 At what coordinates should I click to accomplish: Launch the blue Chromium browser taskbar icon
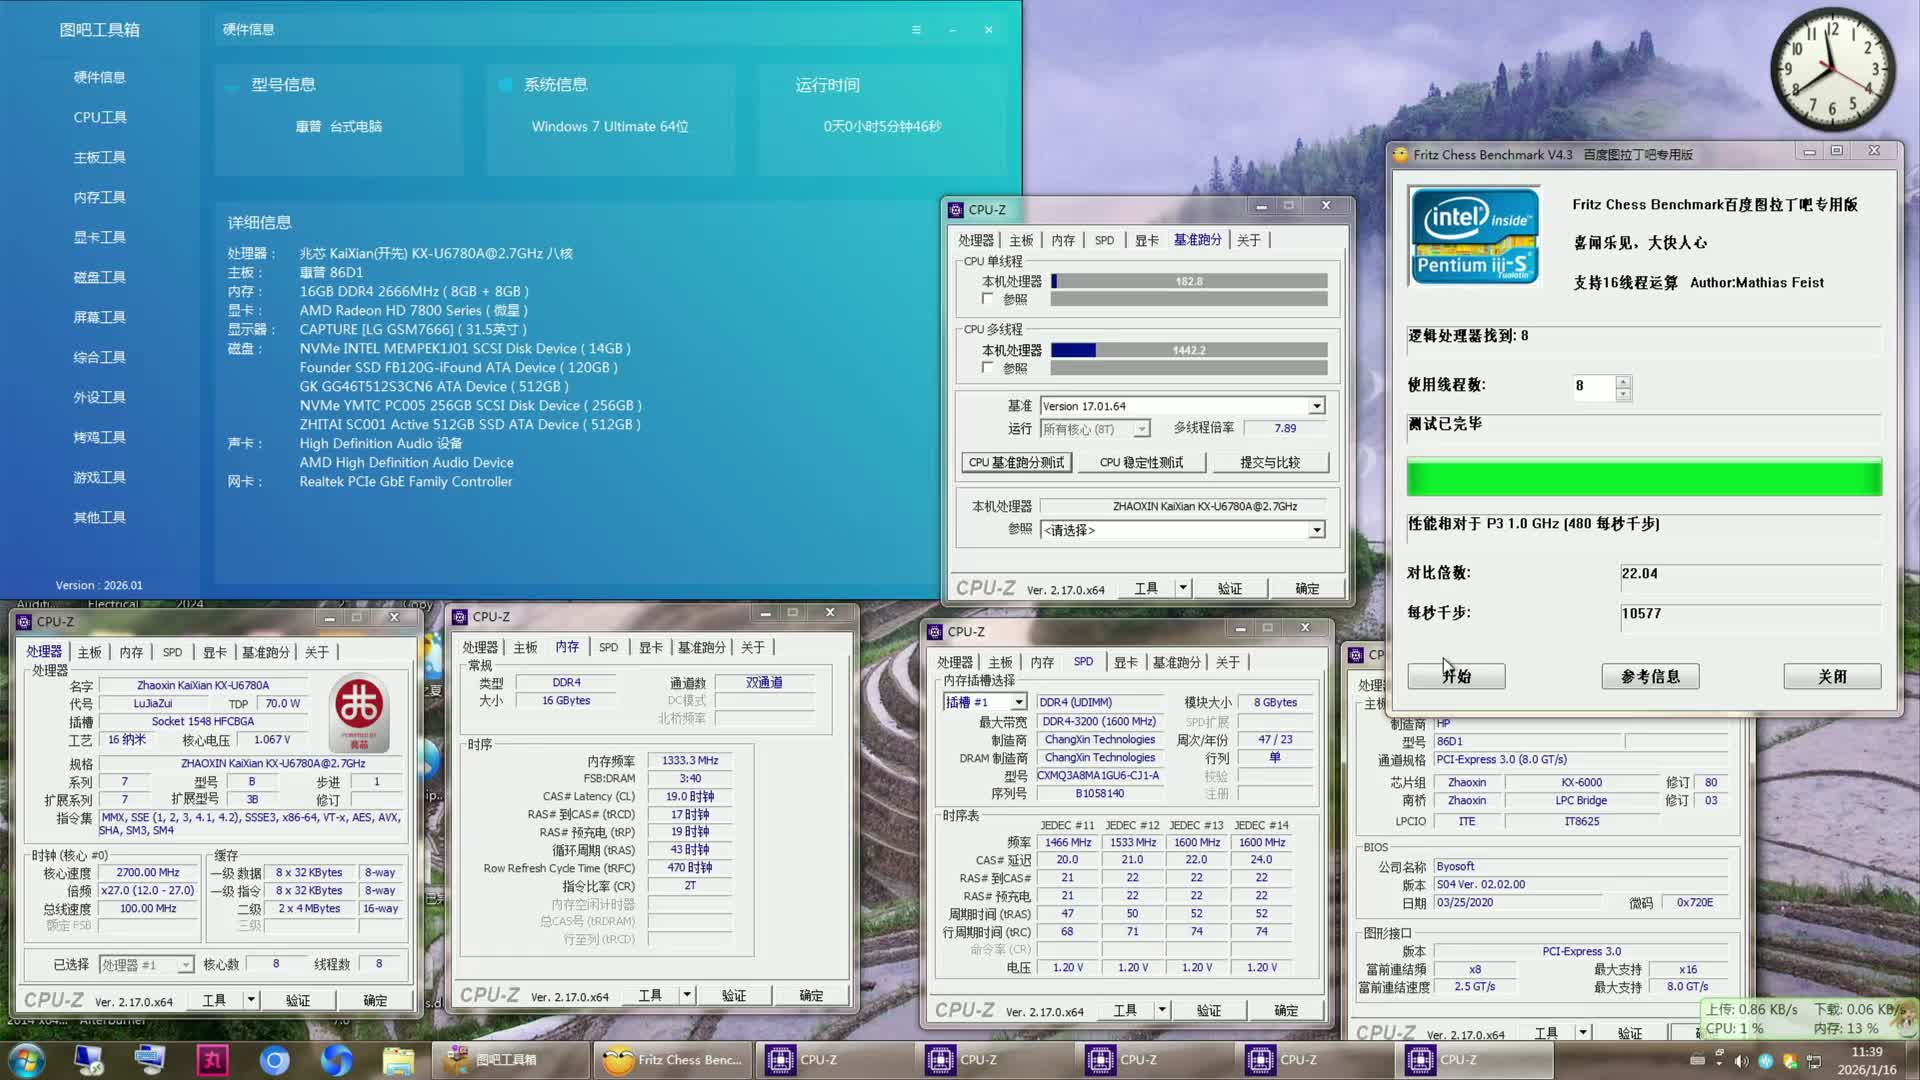tap(274, 1060)
